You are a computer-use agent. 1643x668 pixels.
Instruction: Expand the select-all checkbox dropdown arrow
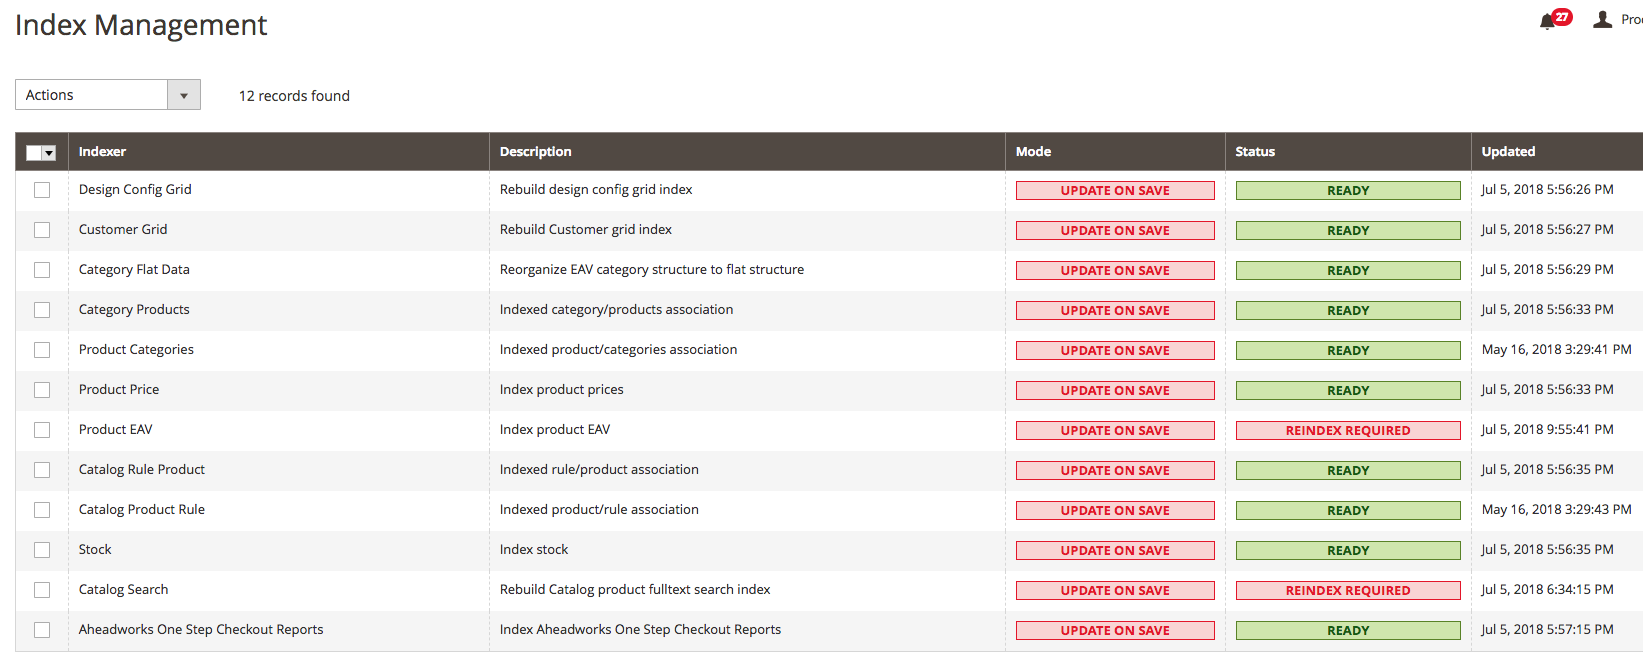pos(49,153)
